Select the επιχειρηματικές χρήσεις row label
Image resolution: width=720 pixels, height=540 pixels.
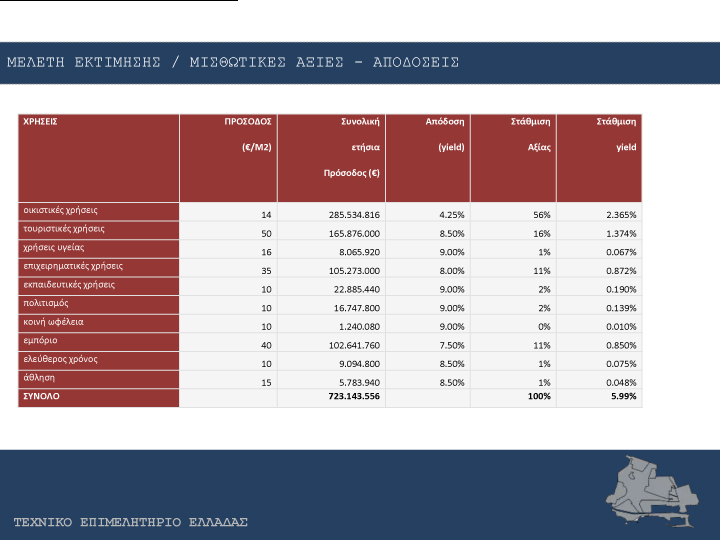click(73, 266)
